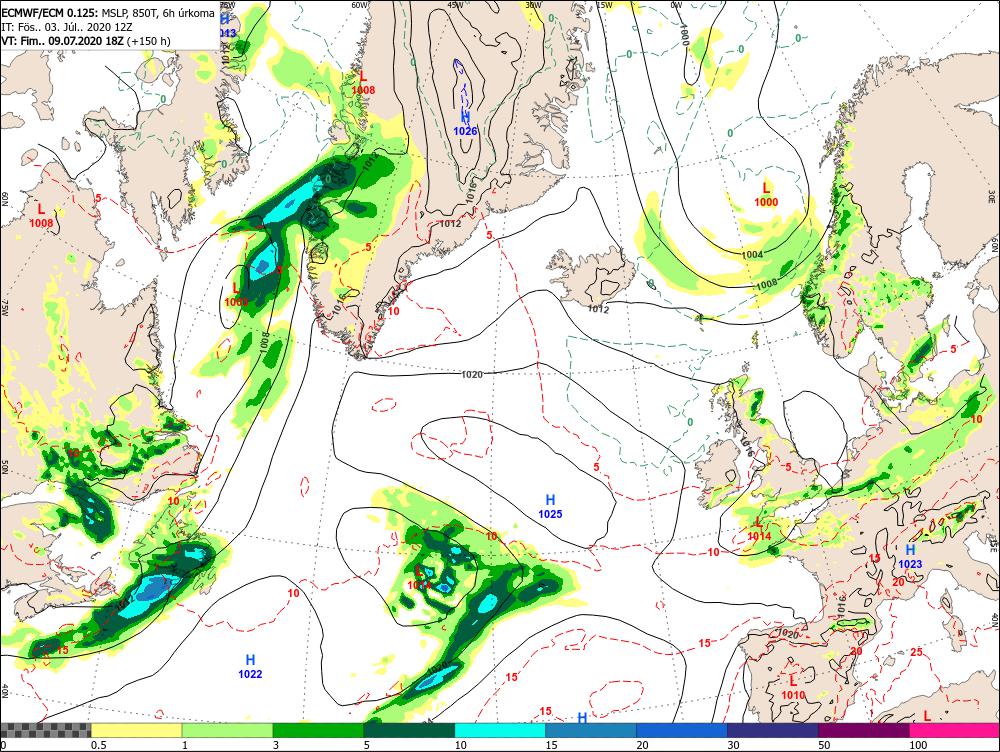
Task: Click the 'VT: Fim.. 09.07.2020 18Z (+150 h)' line
Action: [86, 41]
